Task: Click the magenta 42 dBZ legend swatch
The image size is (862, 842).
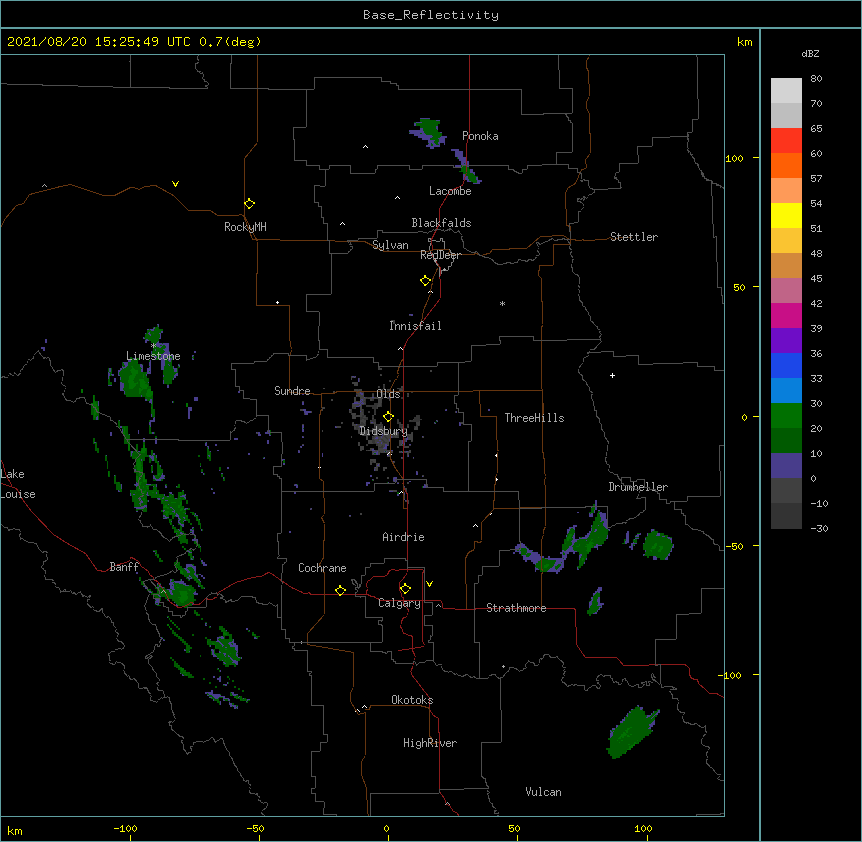Action: tap(786, 315)
